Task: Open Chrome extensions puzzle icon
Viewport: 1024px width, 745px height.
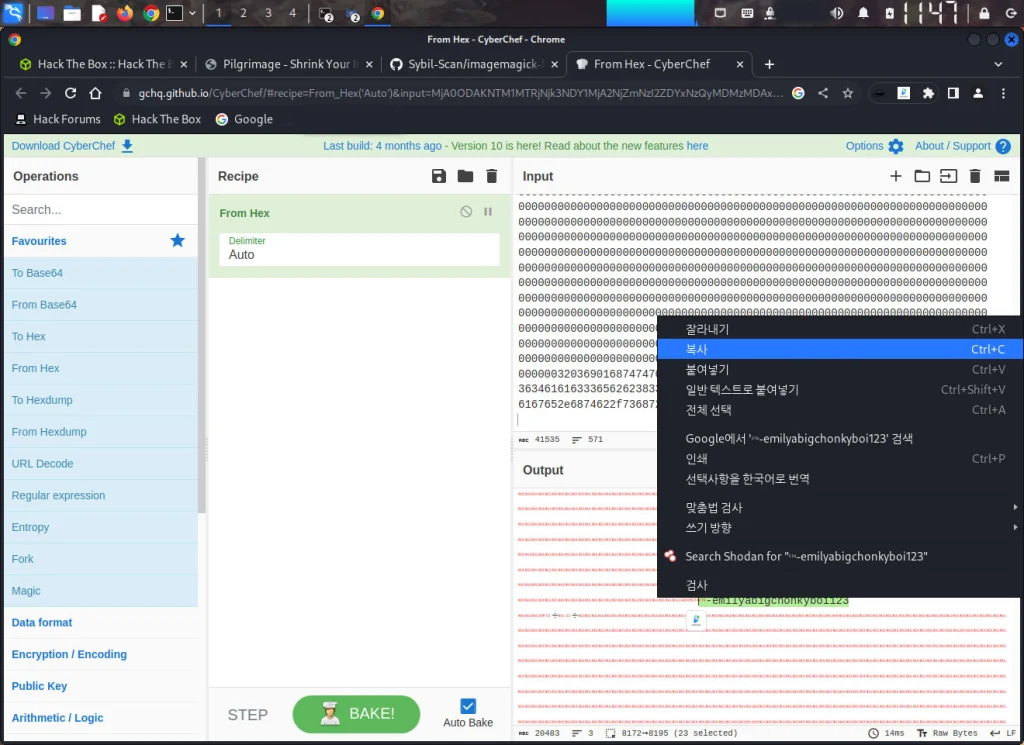Action: point(928,93)
